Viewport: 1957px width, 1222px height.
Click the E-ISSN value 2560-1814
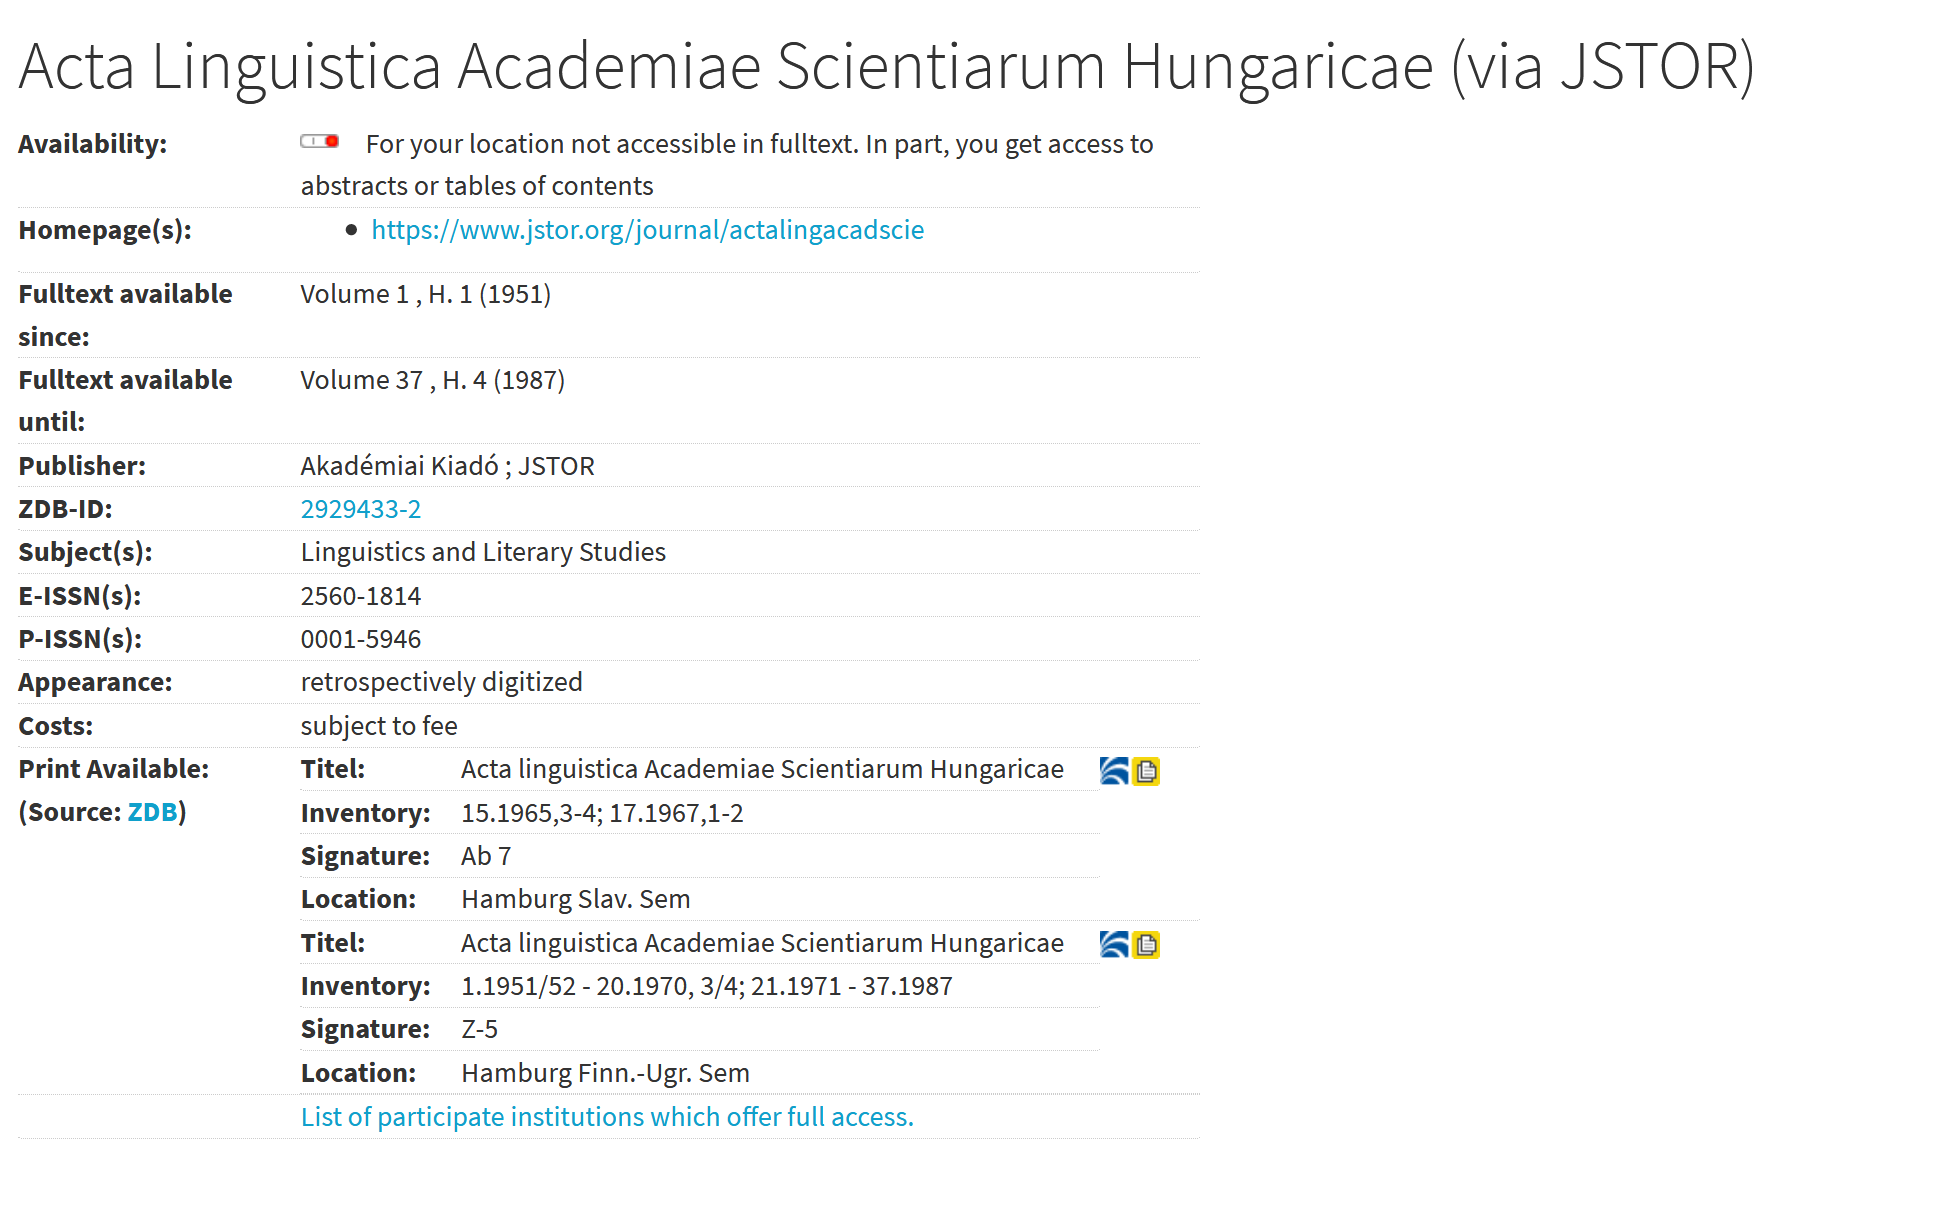click(361, 596)
